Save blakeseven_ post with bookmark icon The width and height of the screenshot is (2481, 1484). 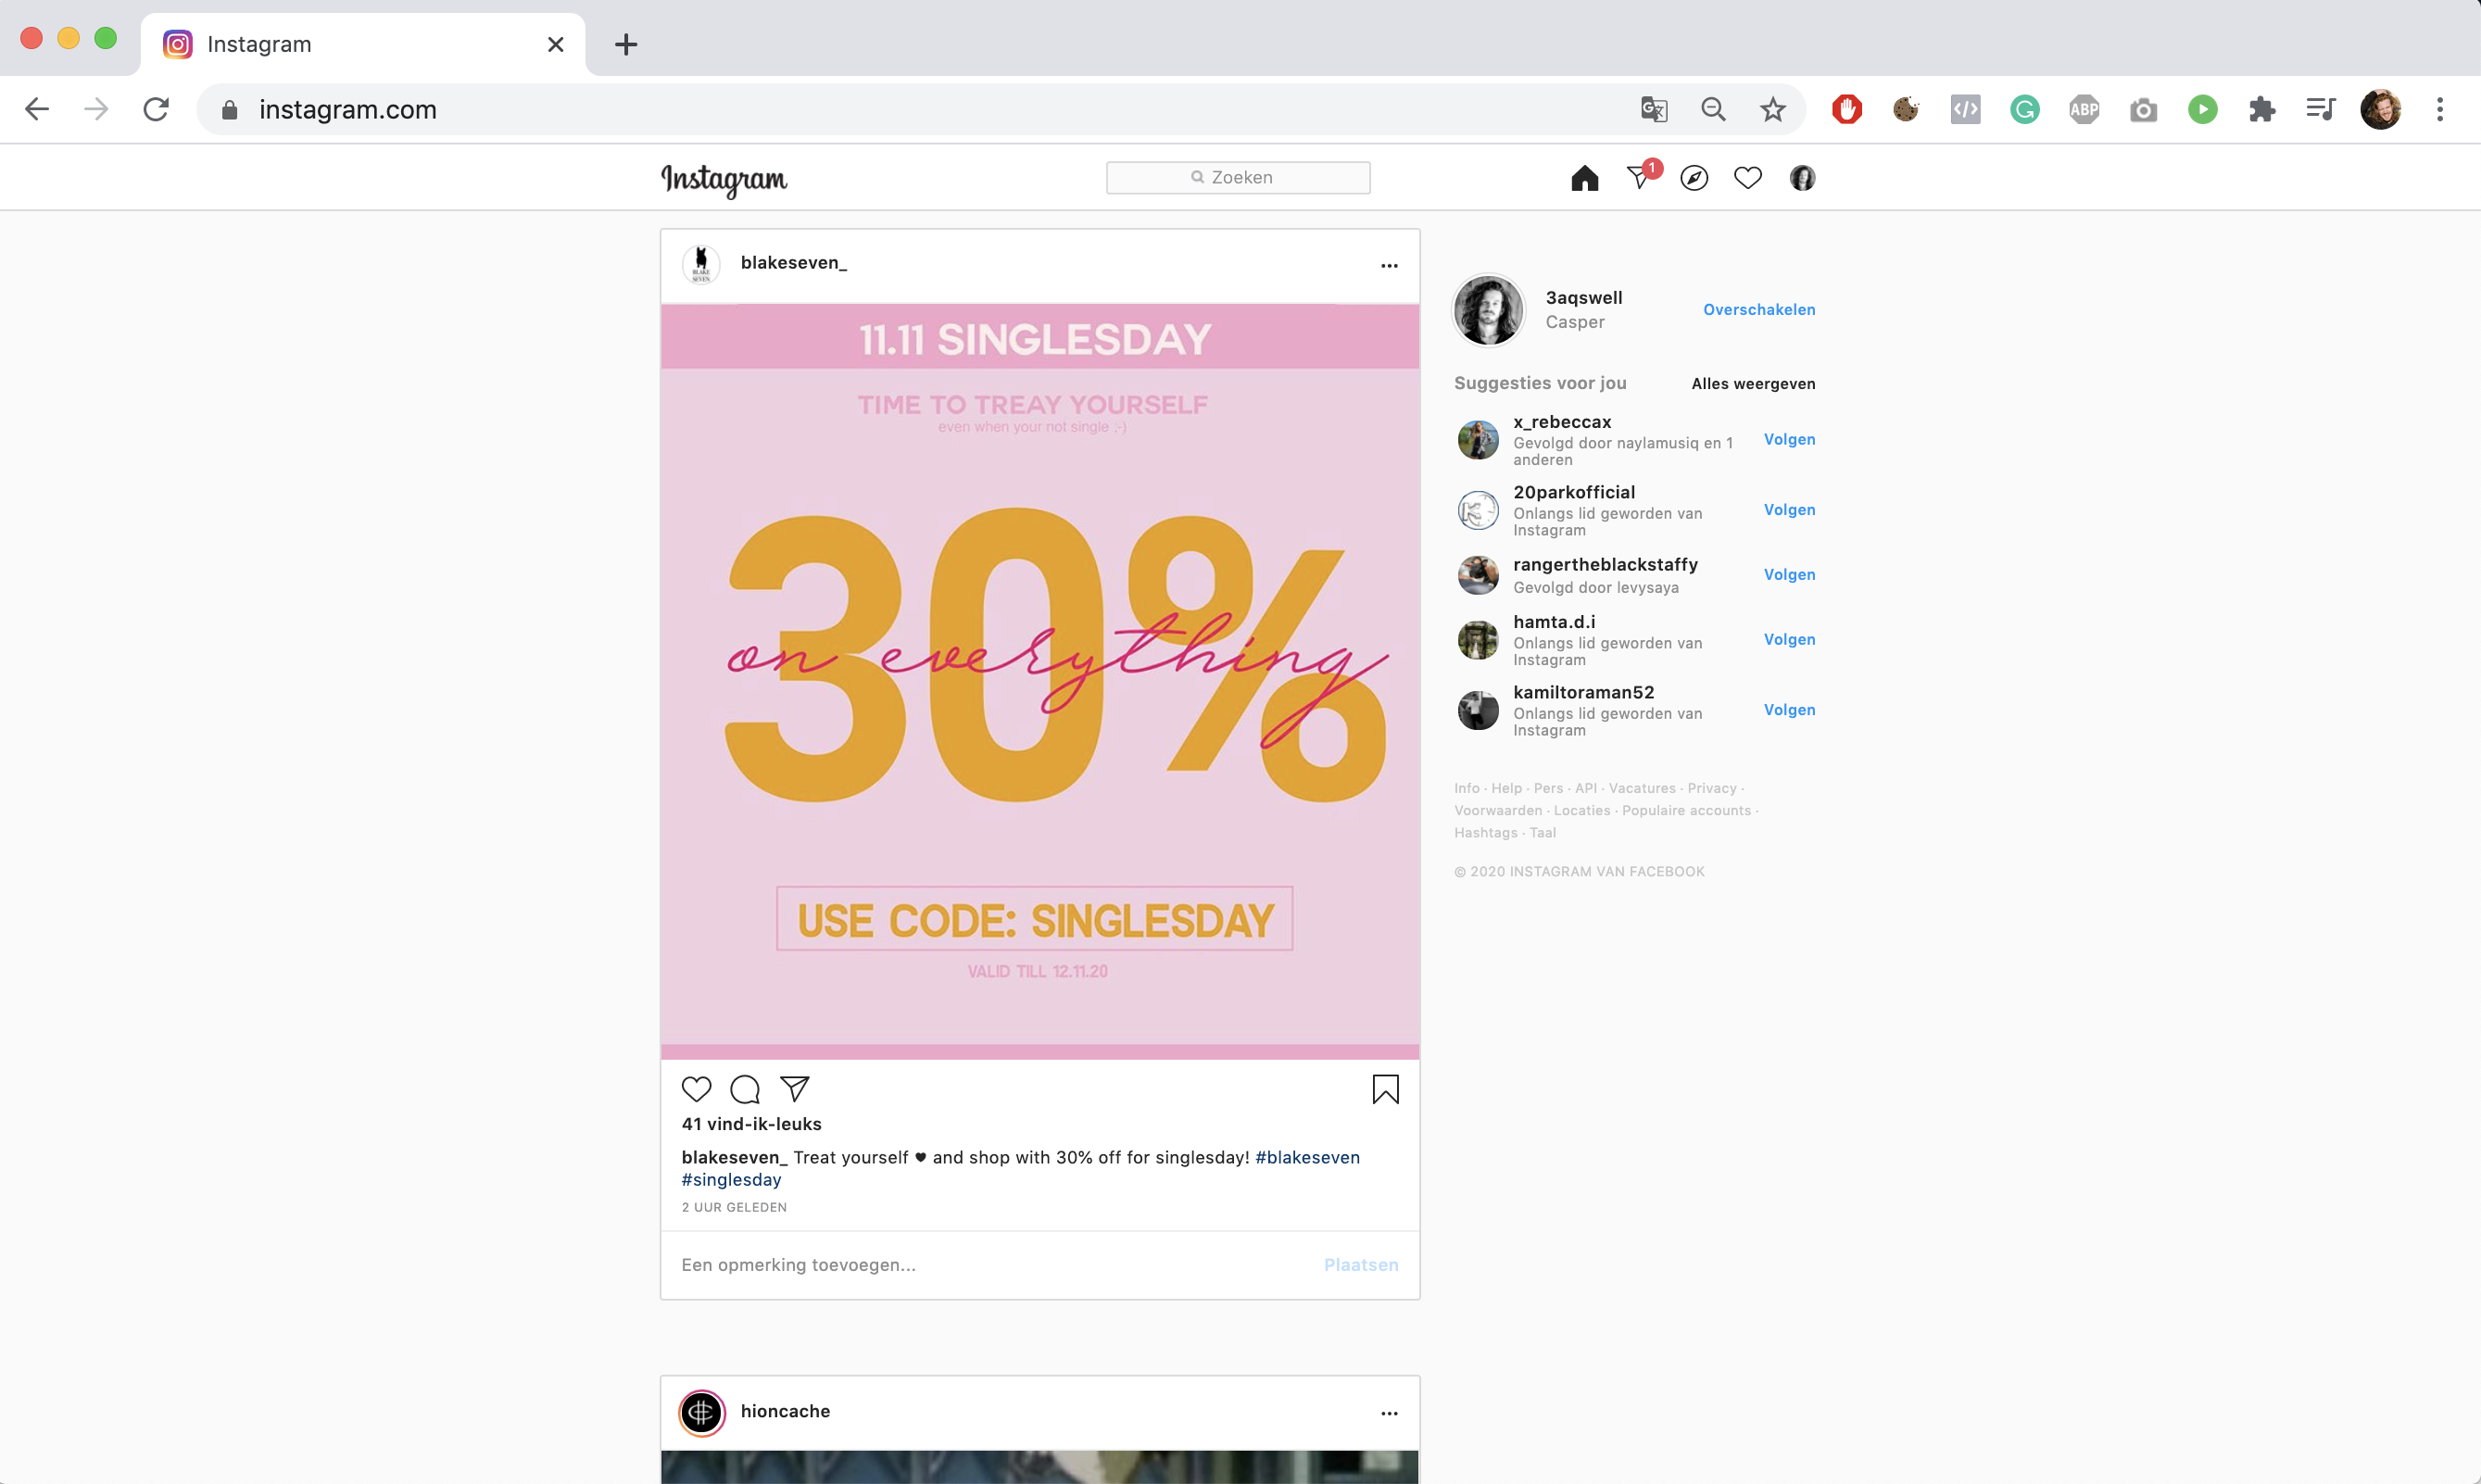(x=1385, y=1089)
